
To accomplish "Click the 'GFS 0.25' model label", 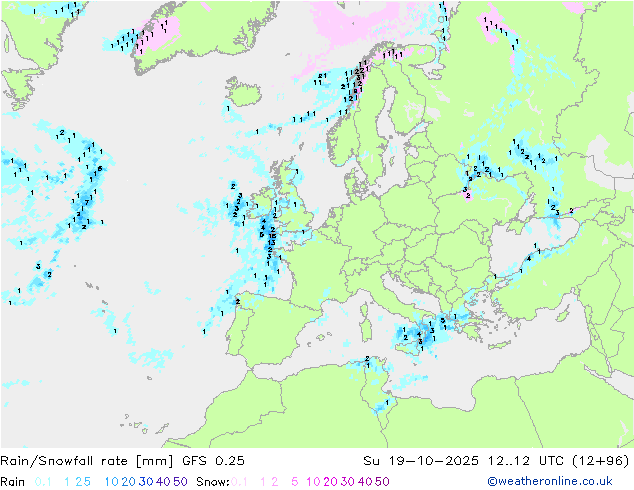I will (213, 461).
